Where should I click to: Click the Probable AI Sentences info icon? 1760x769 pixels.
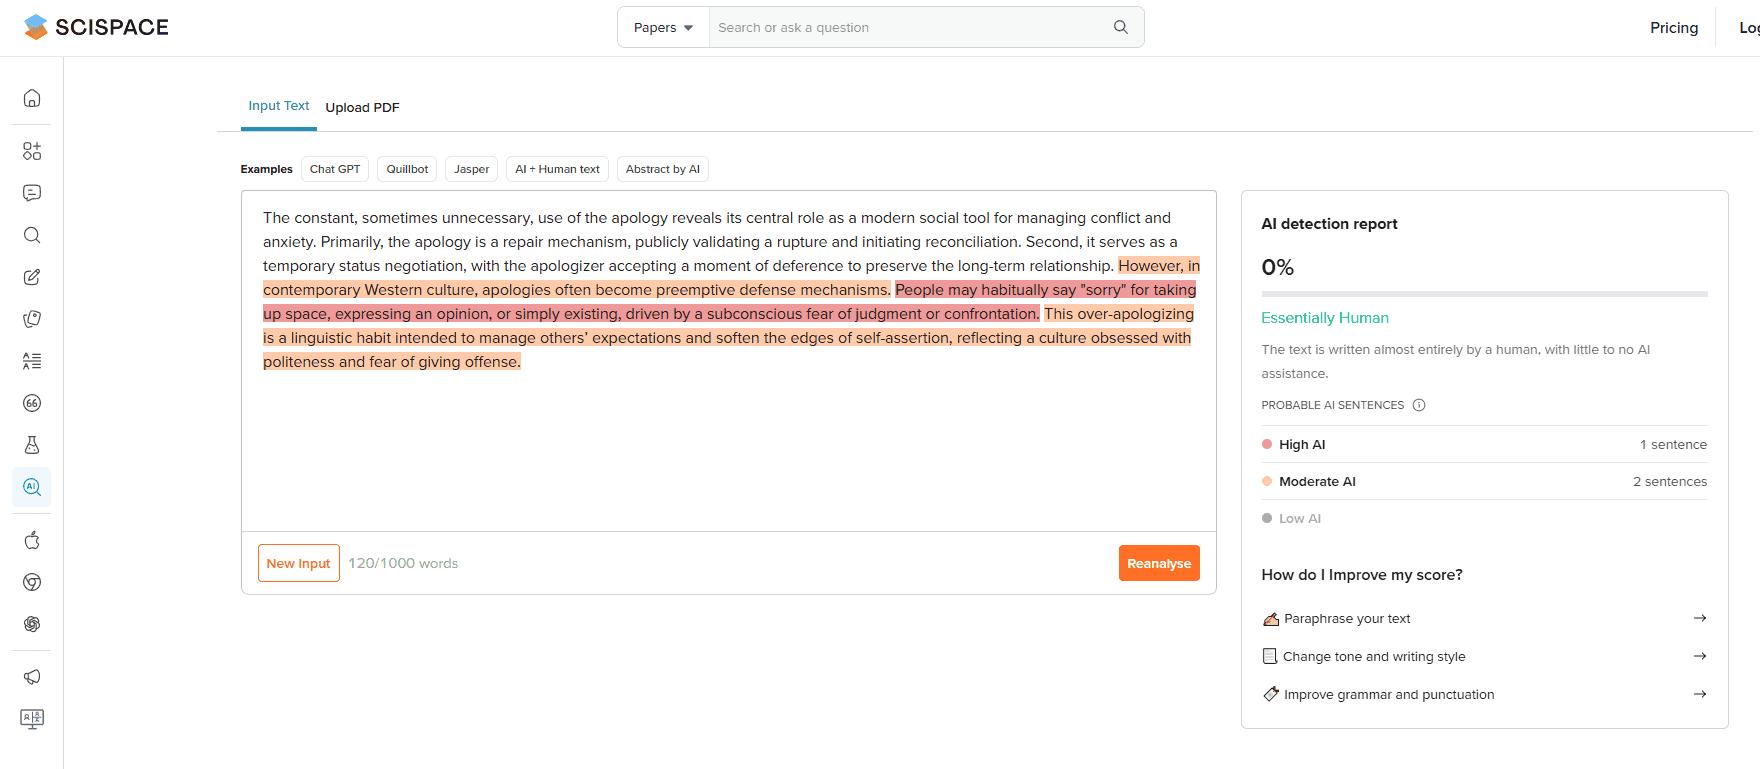pos(1418,405)
